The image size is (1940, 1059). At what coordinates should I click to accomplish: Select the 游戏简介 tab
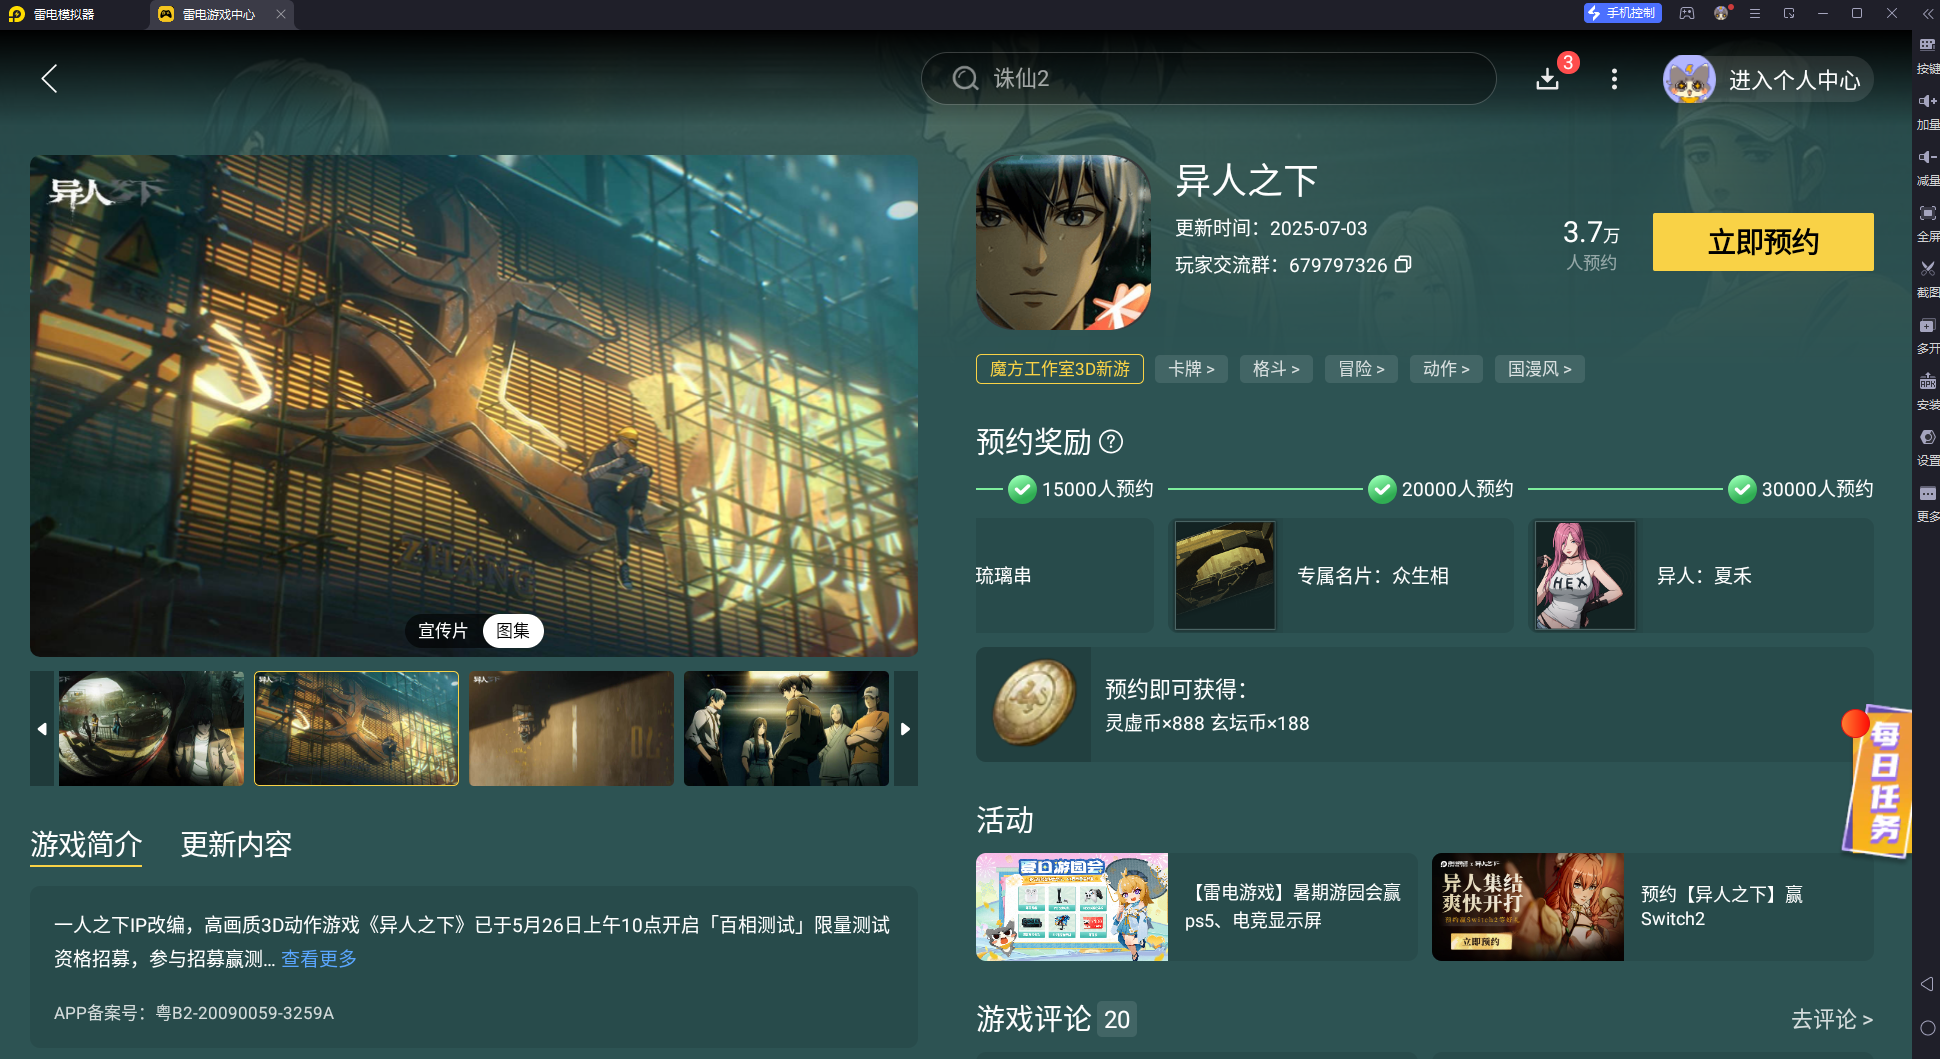pyautogui.click(x=86, y=844)
